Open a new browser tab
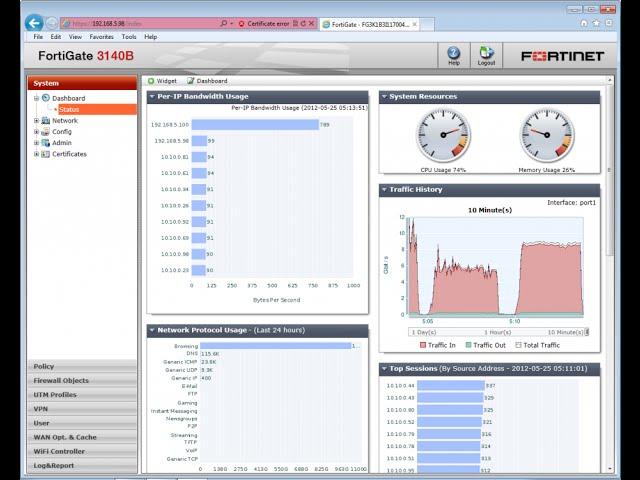Image resolution: width=640 pixels, height=480 pixels. pyautogui.click(x=427, y=24)
